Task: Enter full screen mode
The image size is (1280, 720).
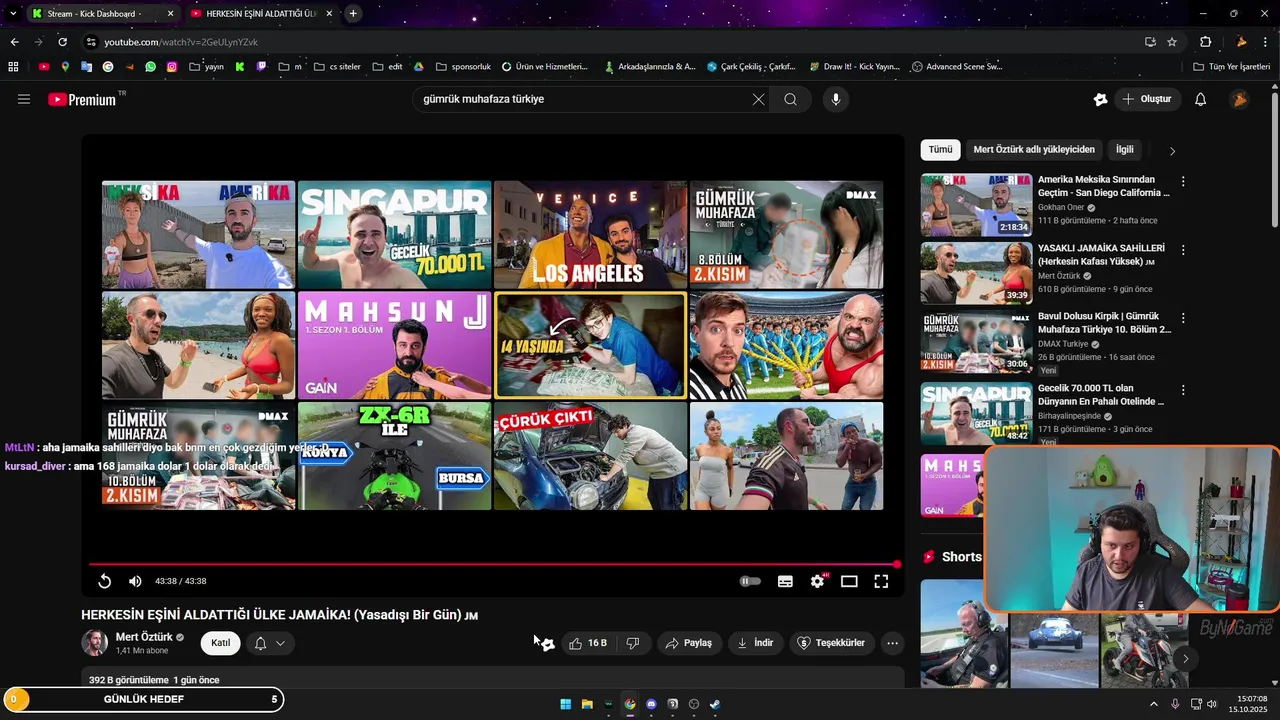Action: coord(881,581)
